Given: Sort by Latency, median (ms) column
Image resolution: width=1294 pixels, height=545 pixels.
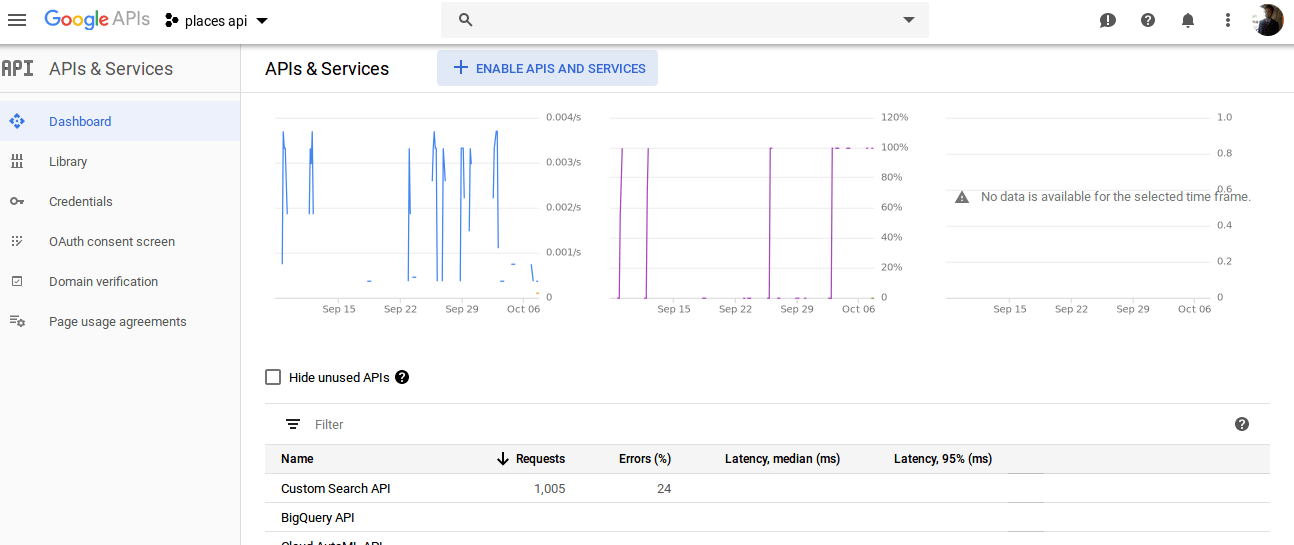Looking at the screenshot, I should click(782, 459).
